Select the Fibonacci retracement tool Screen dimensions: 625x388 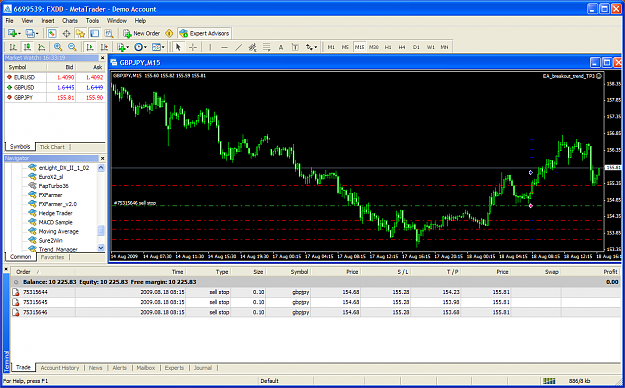[x=267, y=47]
